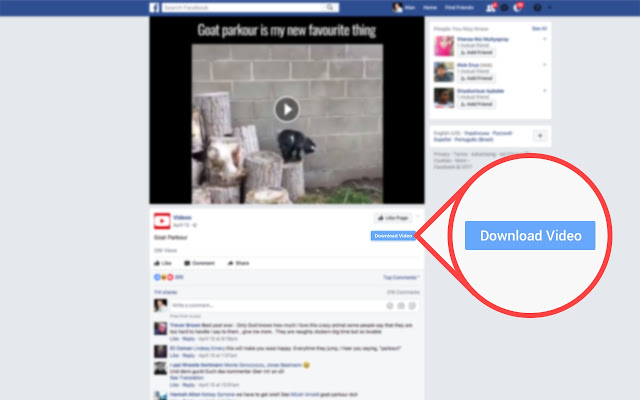
Task: Click the Facebook logo in the top bar
Action: 154,7
